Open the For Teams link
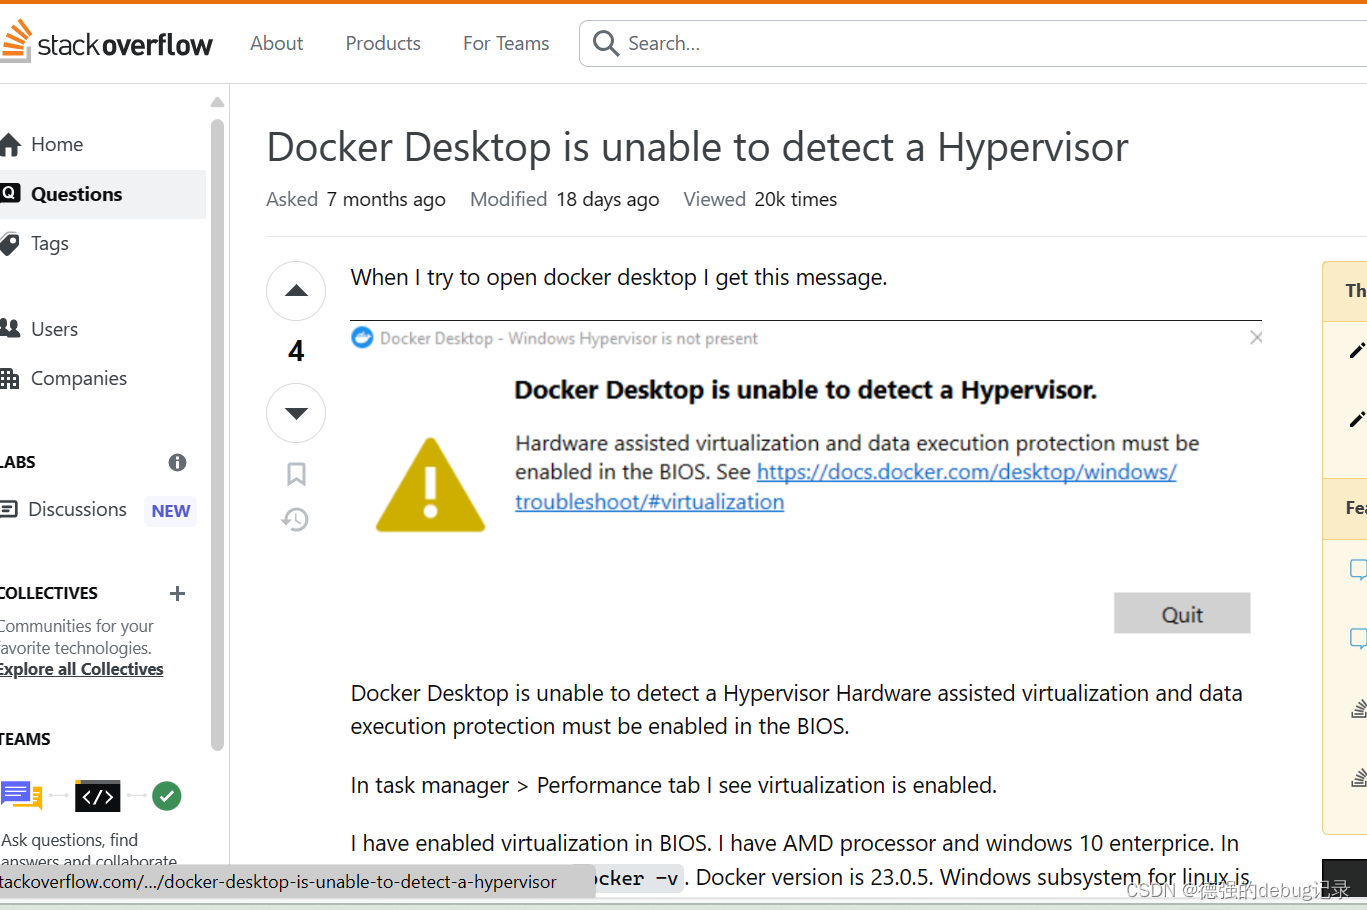1367x910 pixels. (506, 43)
